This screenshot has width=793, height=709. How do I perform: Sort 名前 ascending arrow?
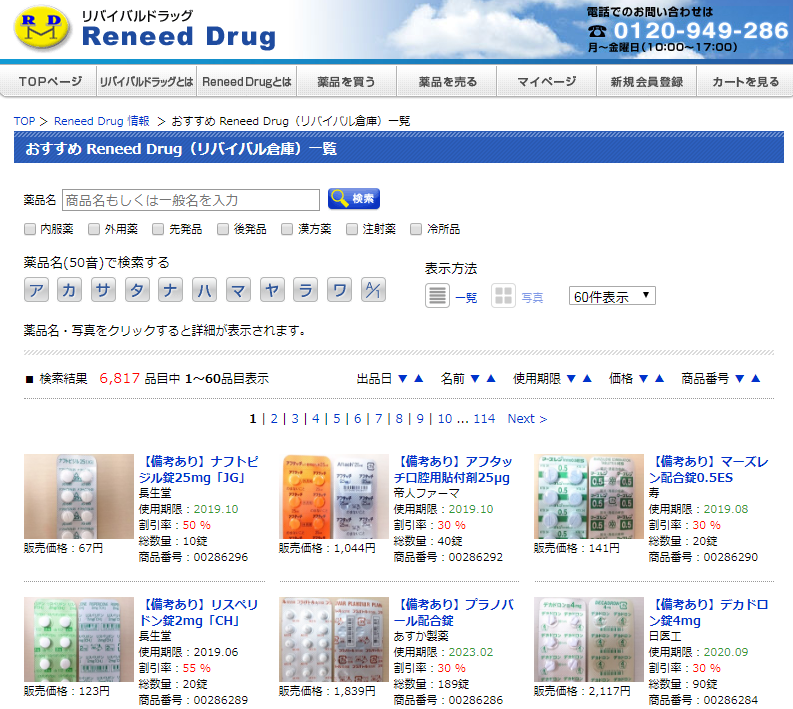[x=491, y=378]
